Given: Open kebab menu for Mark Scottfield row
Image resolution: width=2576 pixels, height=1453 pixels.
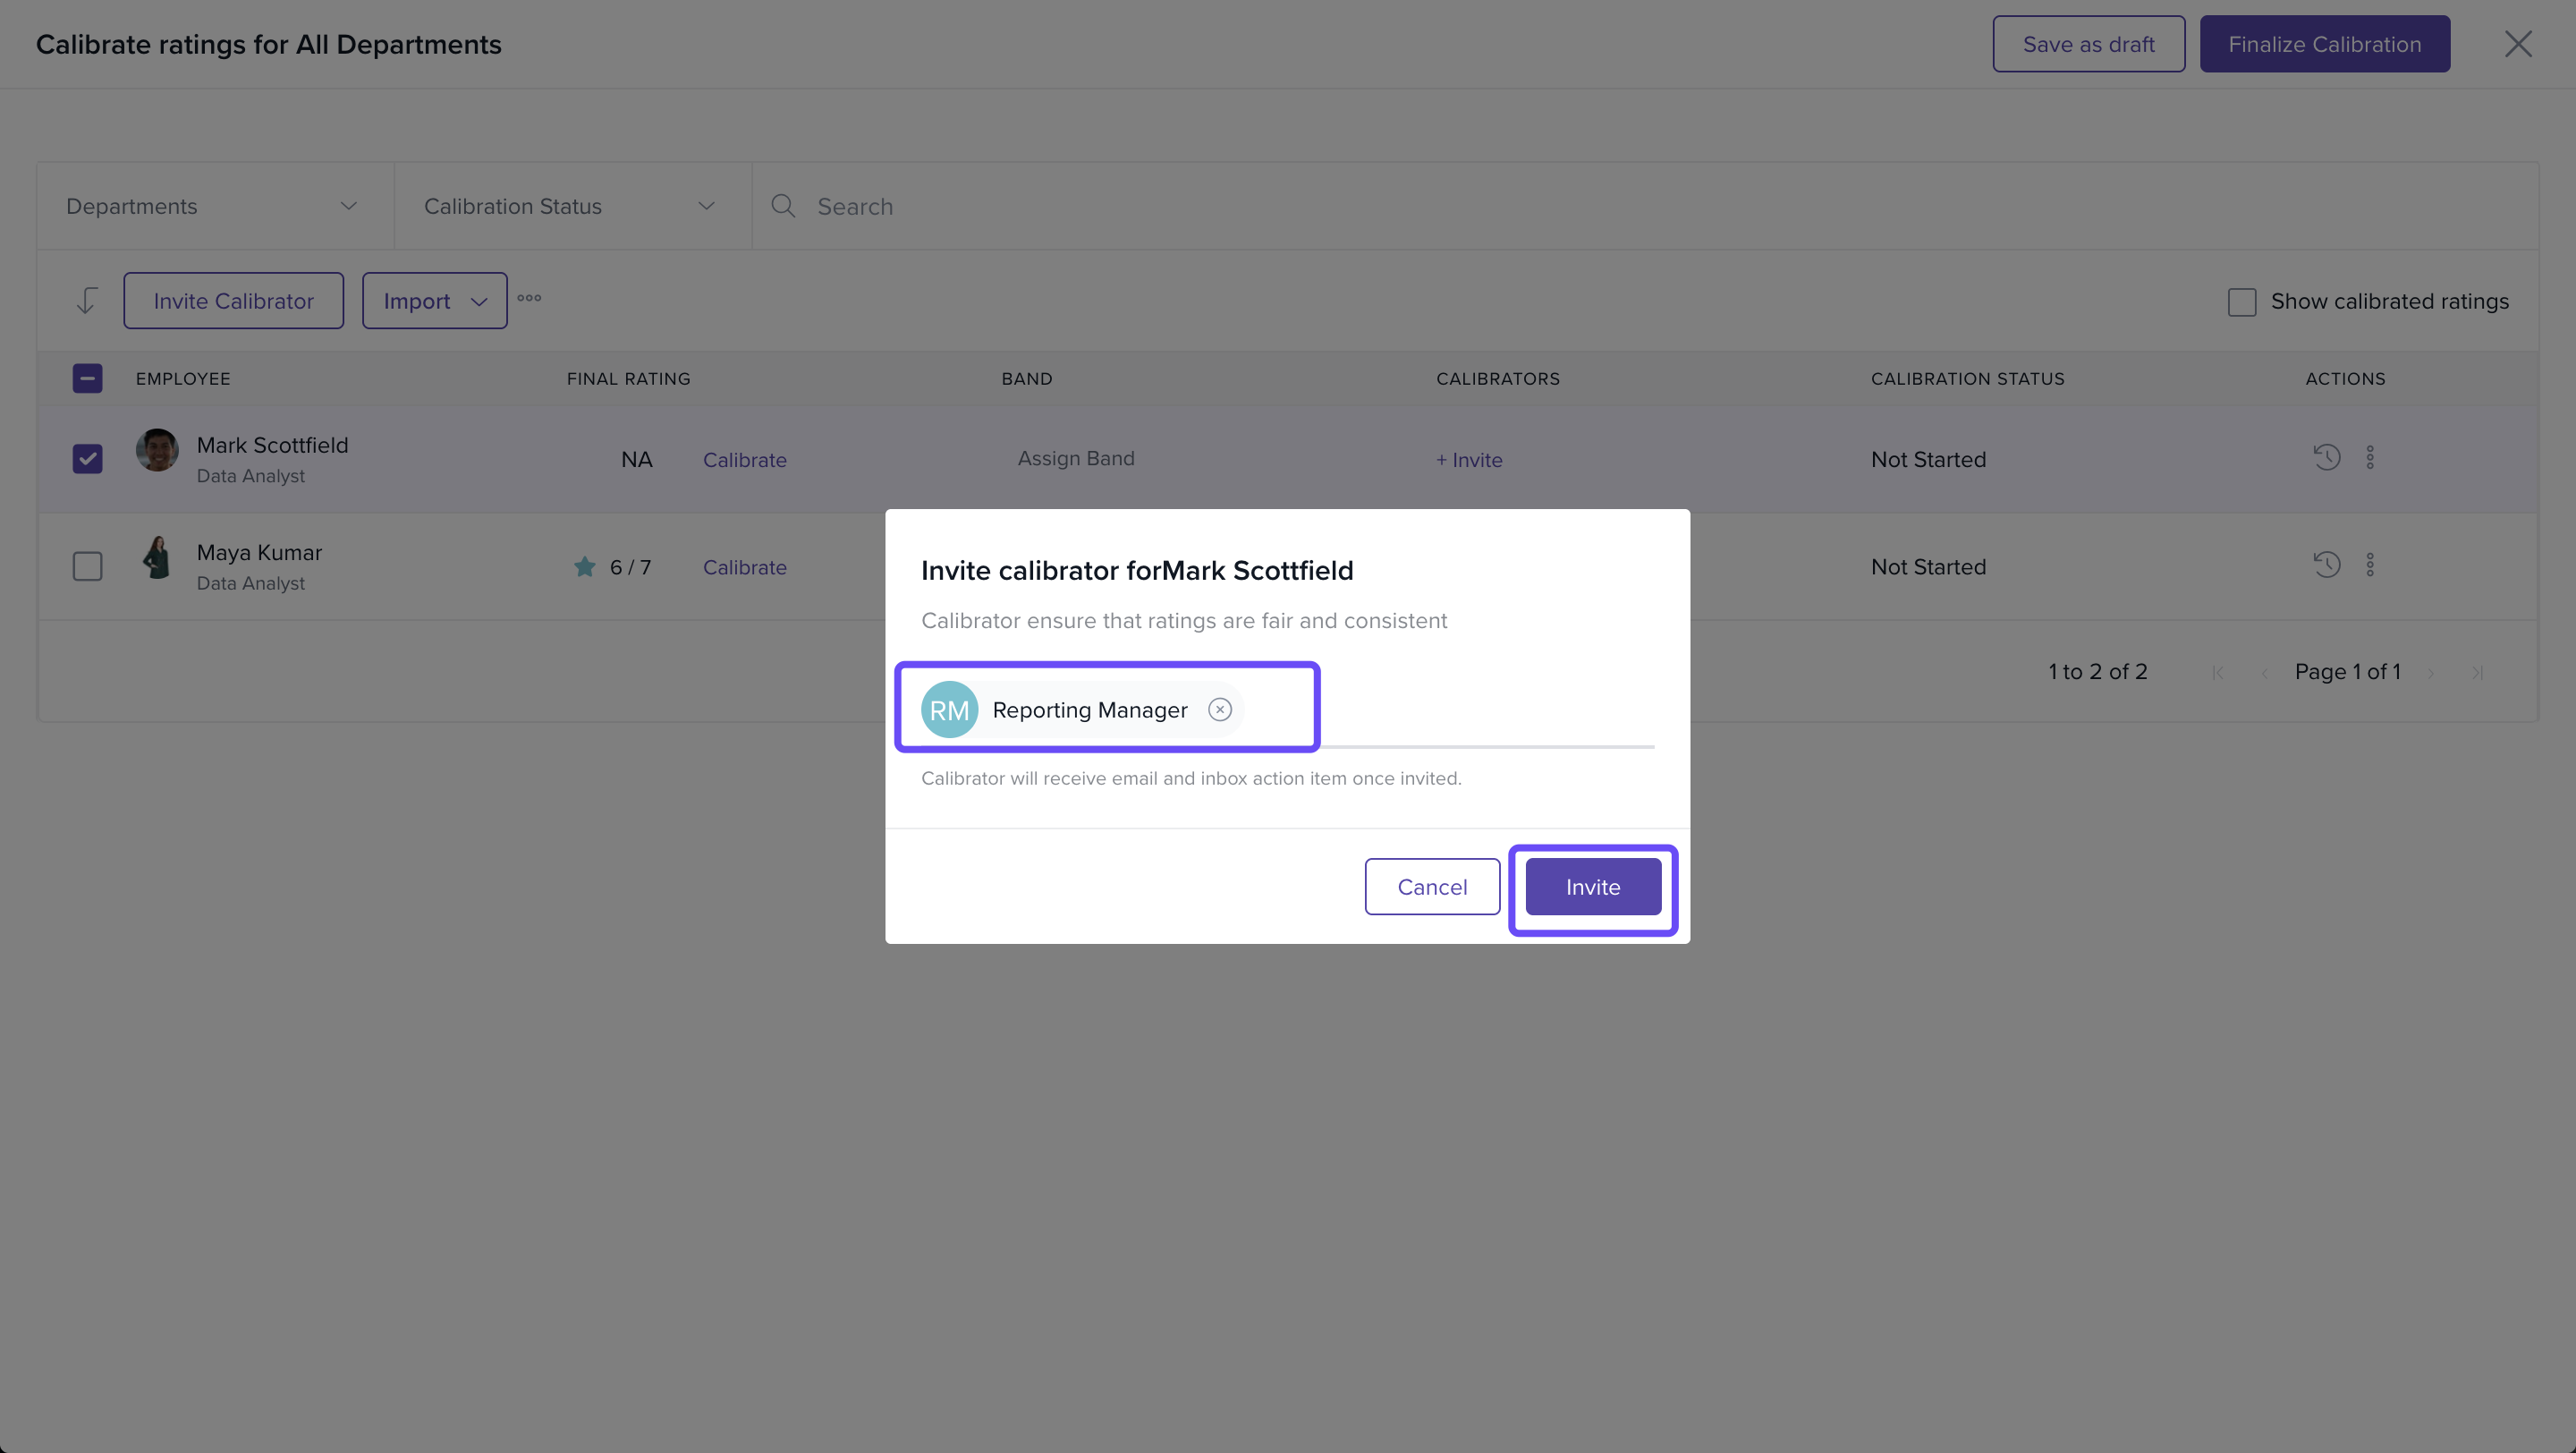Looking at the screenshot, I should 2369,458.
